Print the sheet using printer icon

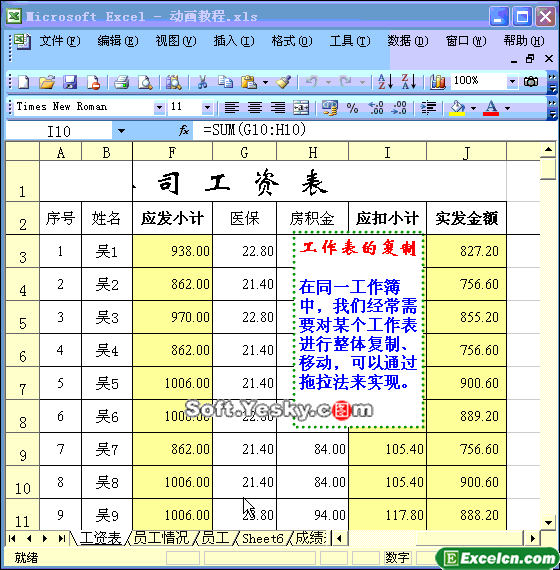(x=122, y=82)
